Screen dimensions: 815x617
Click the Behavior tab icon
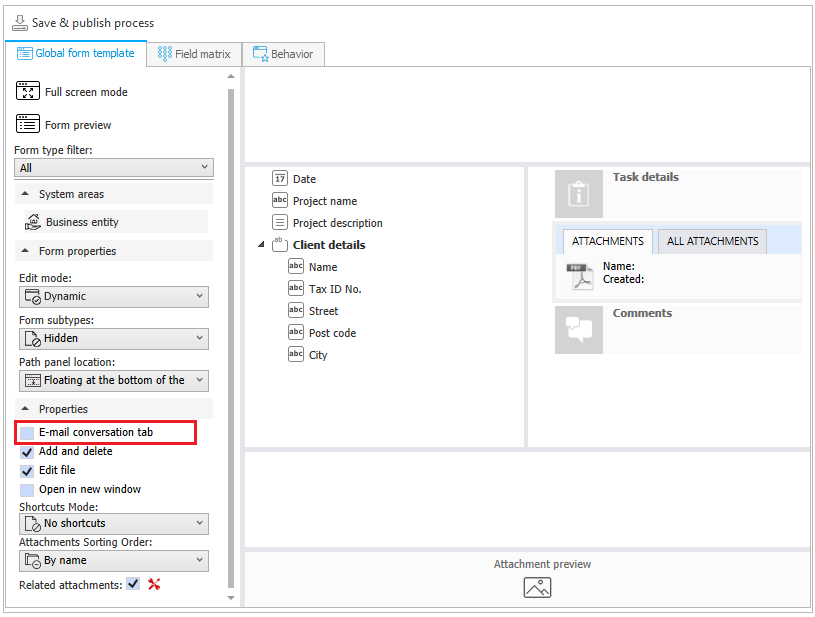point(260,54)
